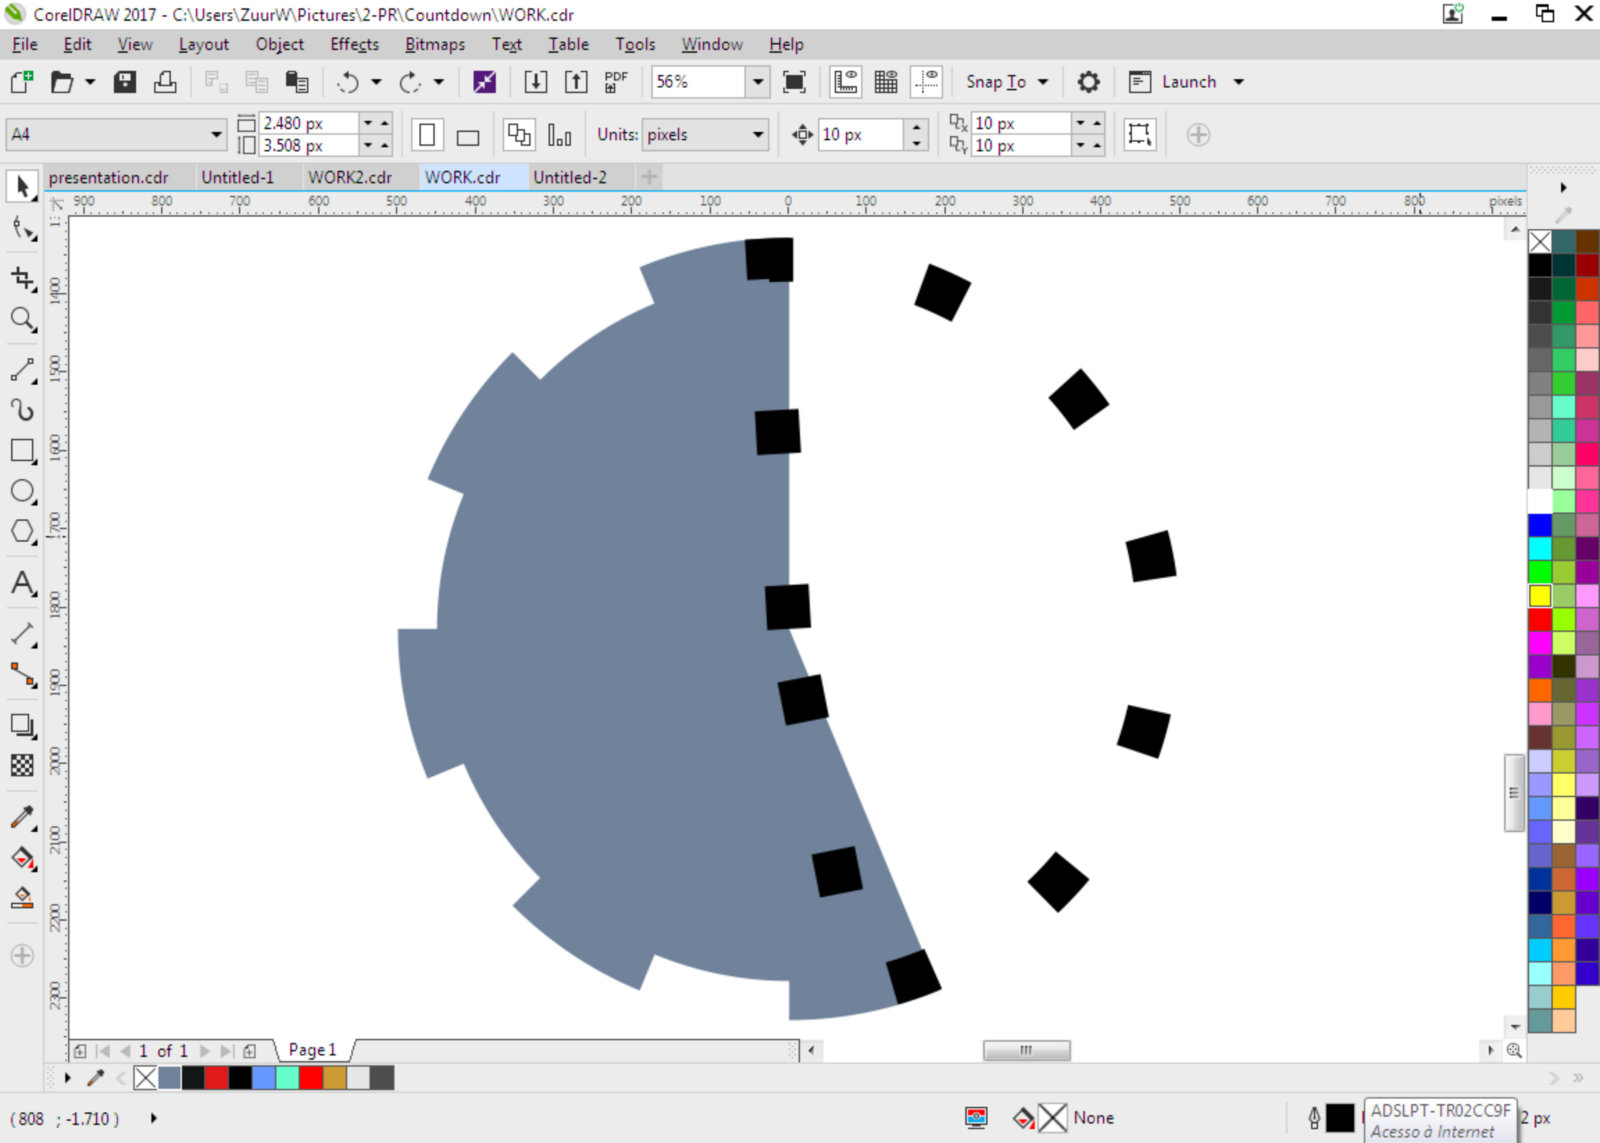Image resolution: width=1600 pixels, height=1143 pixels.
Task: Select the Rectangle tool
Action: (22, 451)
